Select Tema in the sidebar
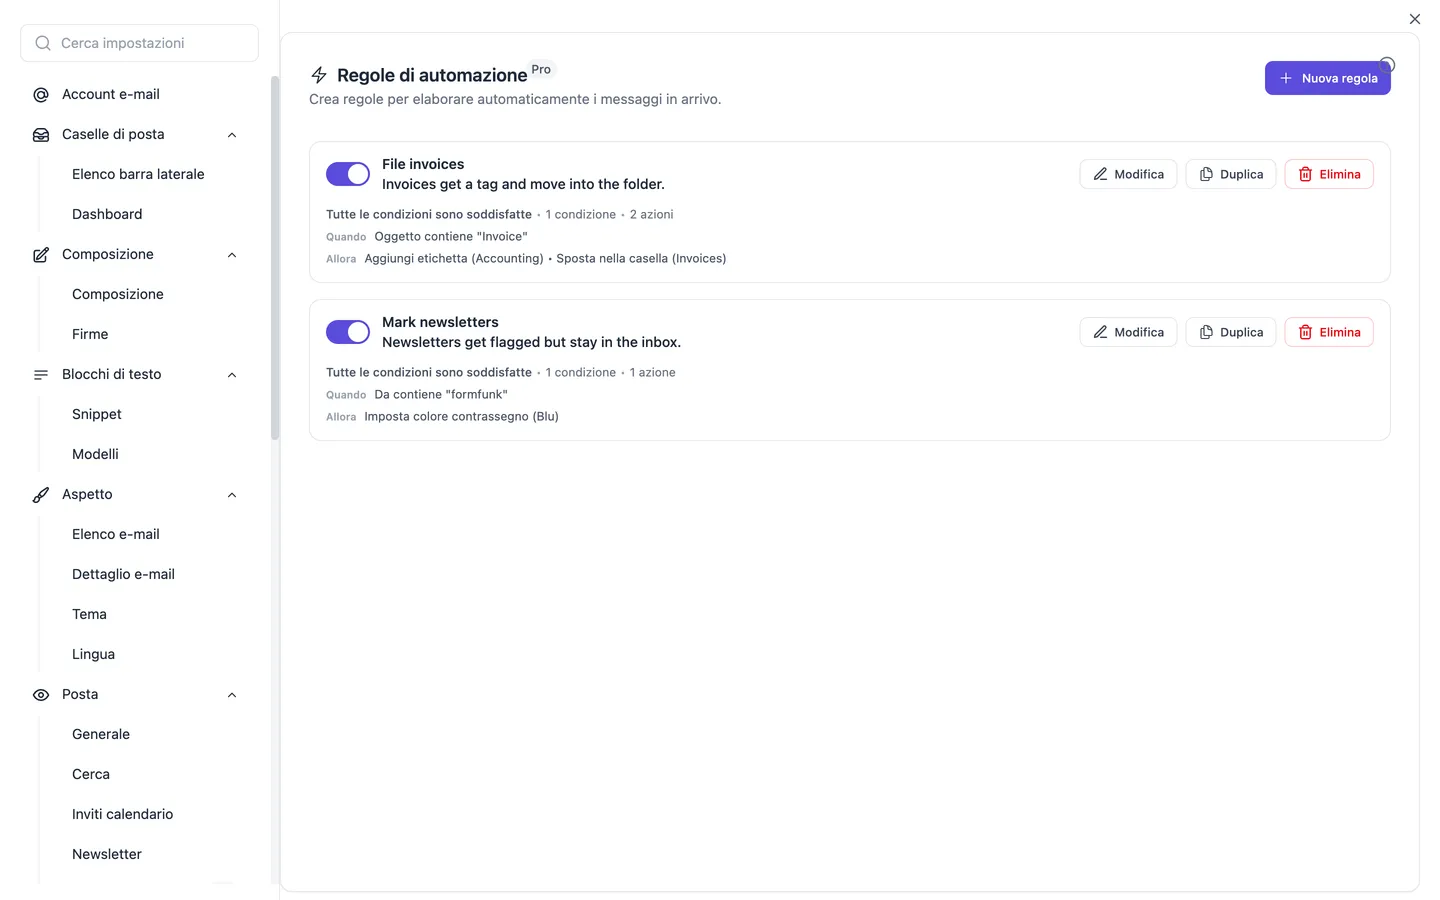 click(89, 614)
